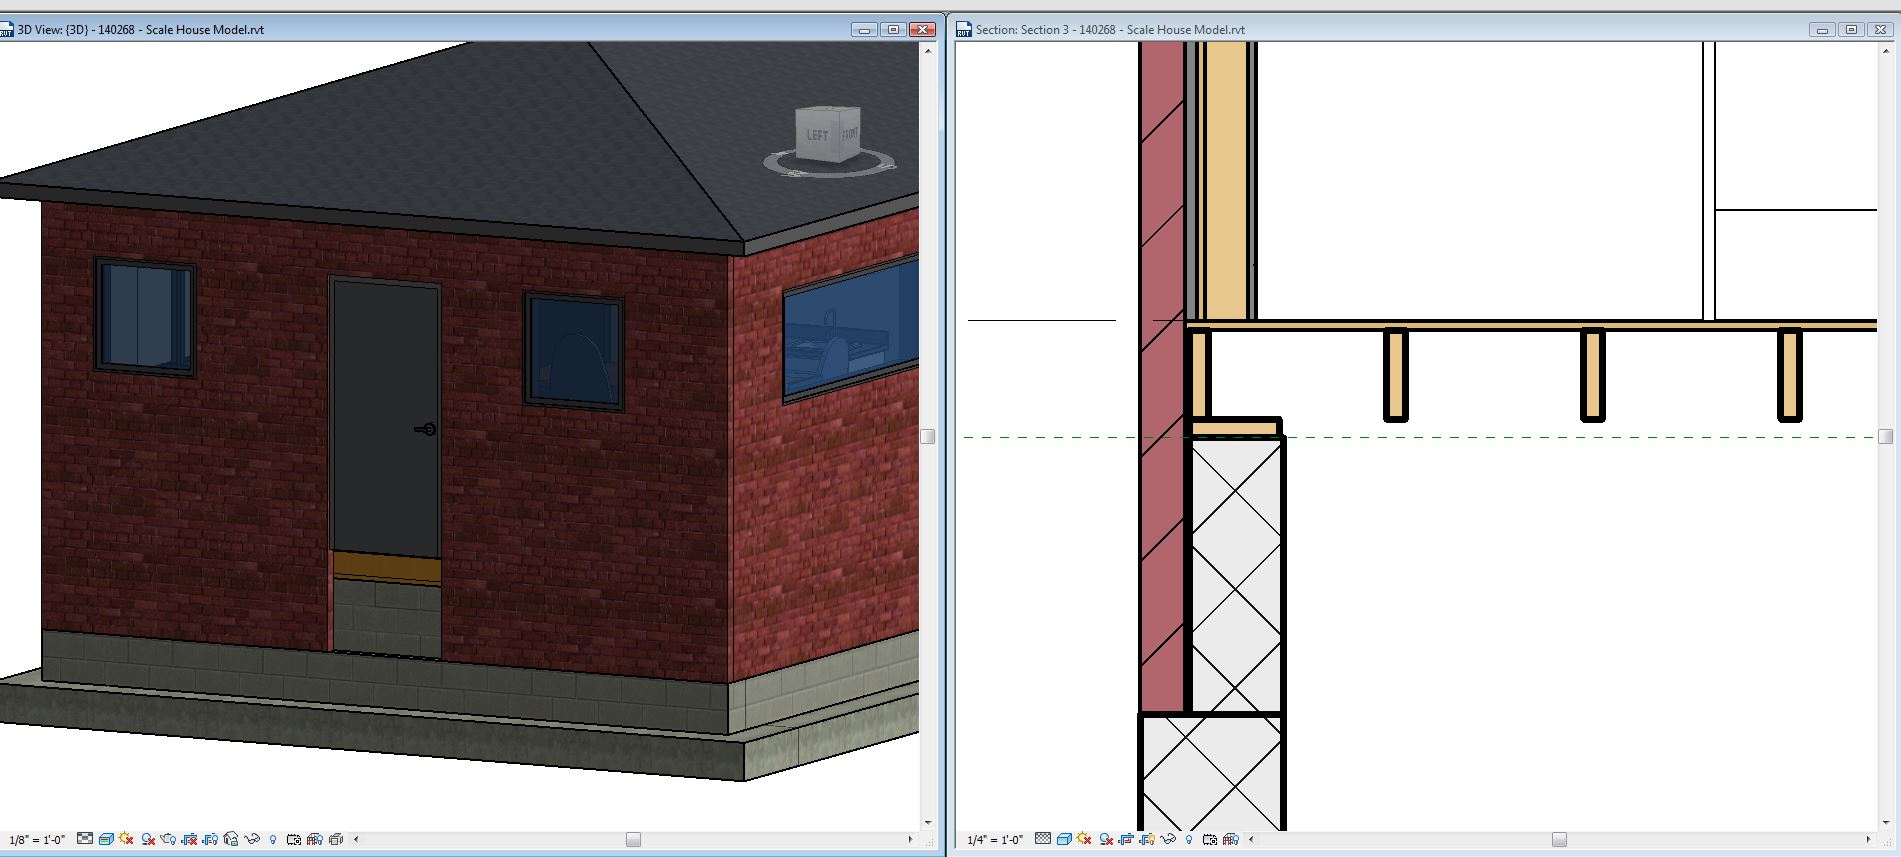Click the LEFT face of the ViewCube
Viewport: 1901px width, 857px height.
pos(816,135)
